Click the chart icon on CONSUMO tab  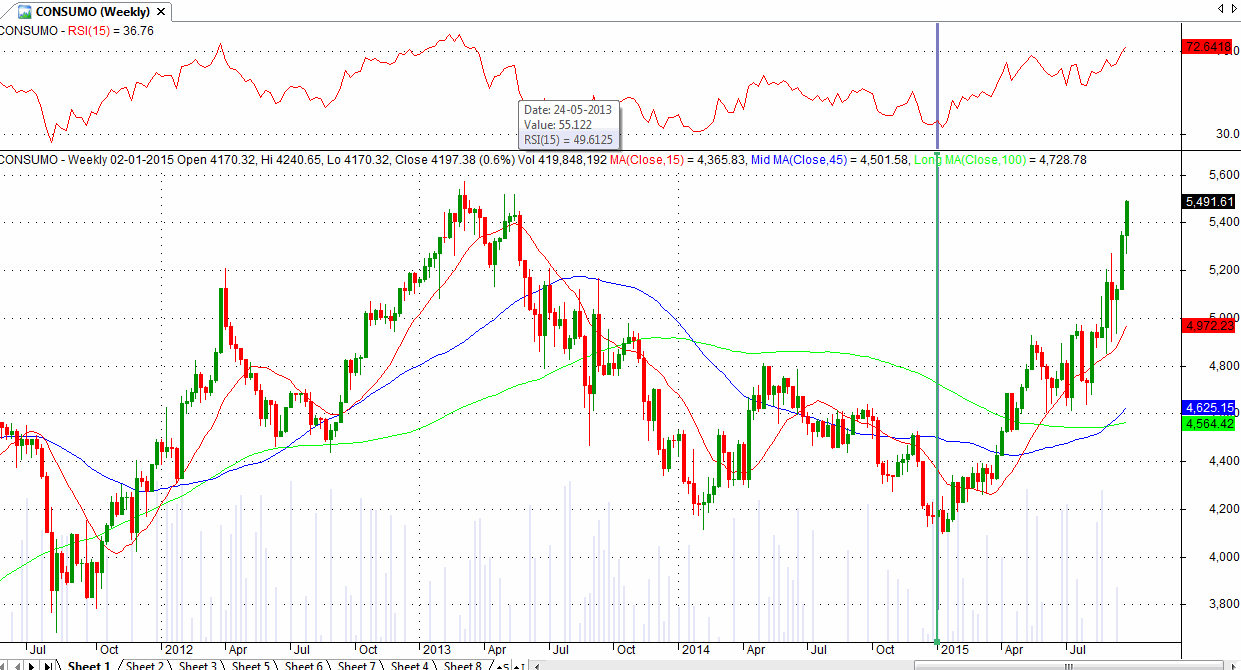point(24,12)
